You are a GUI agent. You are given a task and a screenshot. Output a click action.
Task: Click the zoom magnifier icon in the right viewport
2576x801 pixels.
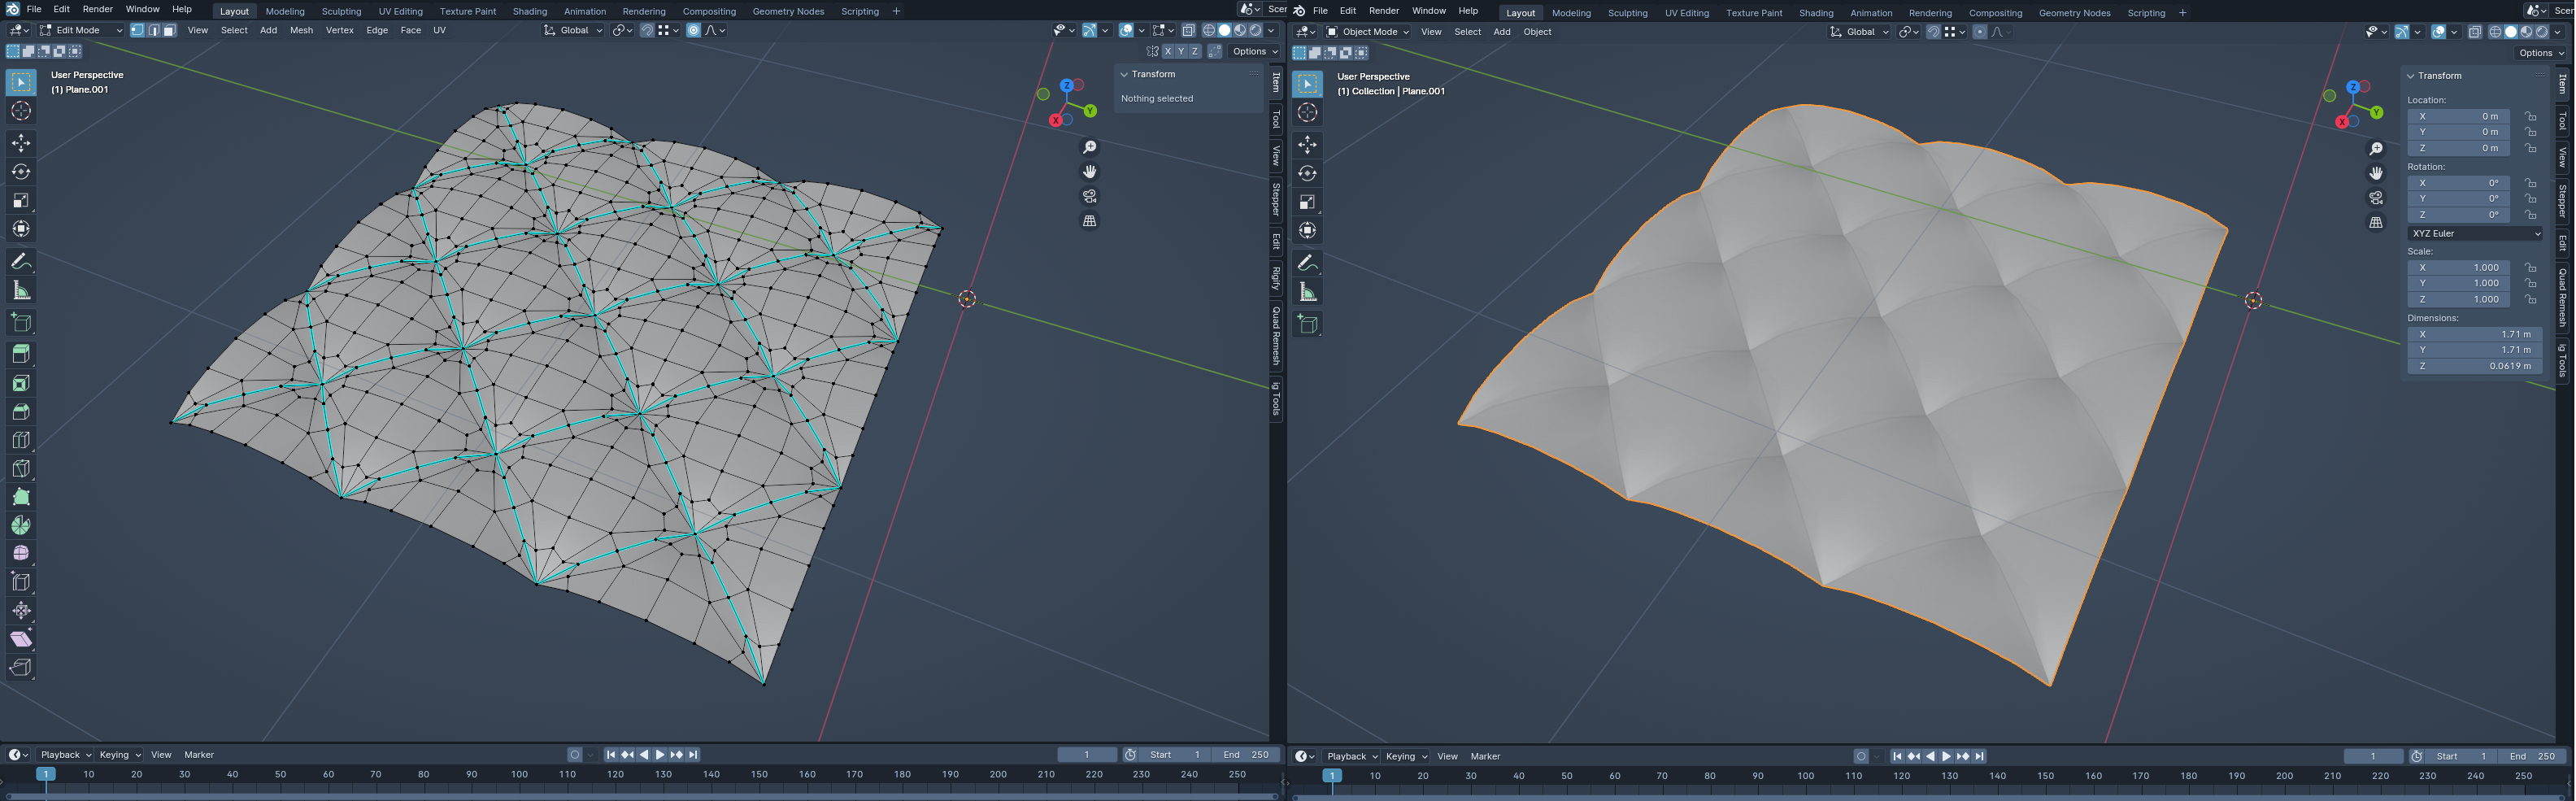(2376, 149)
